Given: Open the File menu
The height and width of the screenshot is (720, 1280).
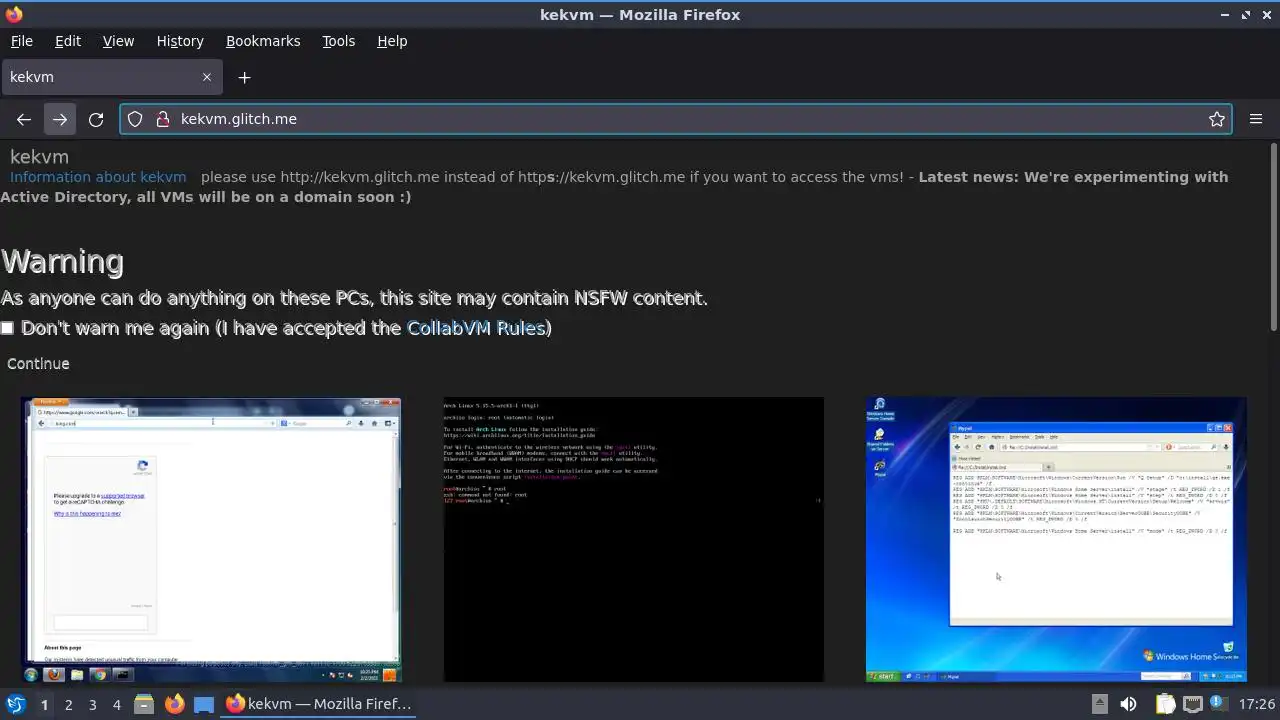Looking at the screenshot, I should 21,41.
